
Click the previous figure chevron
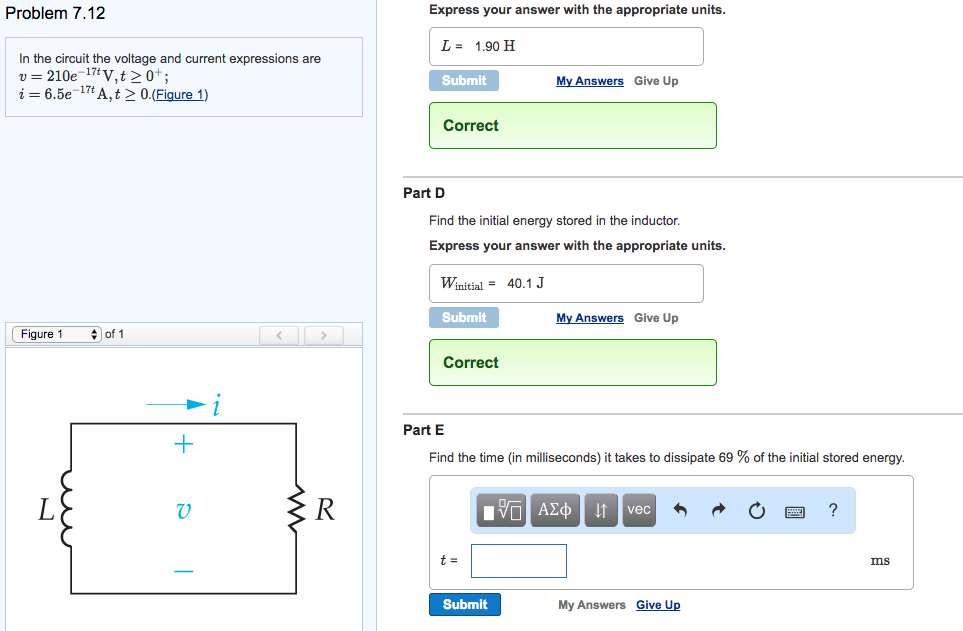point(279,334)
